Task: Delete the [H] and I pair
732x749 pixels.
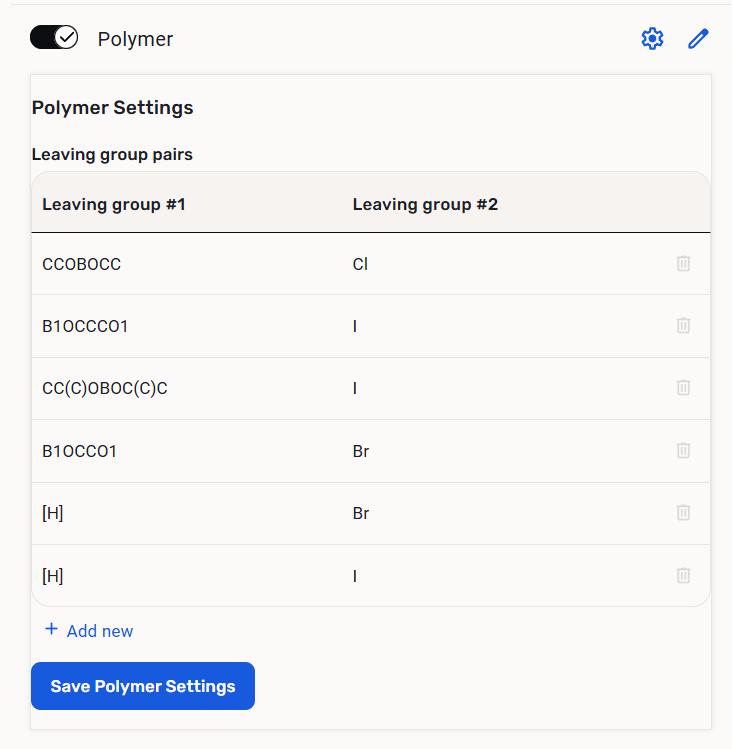Action: pos(683,575)
